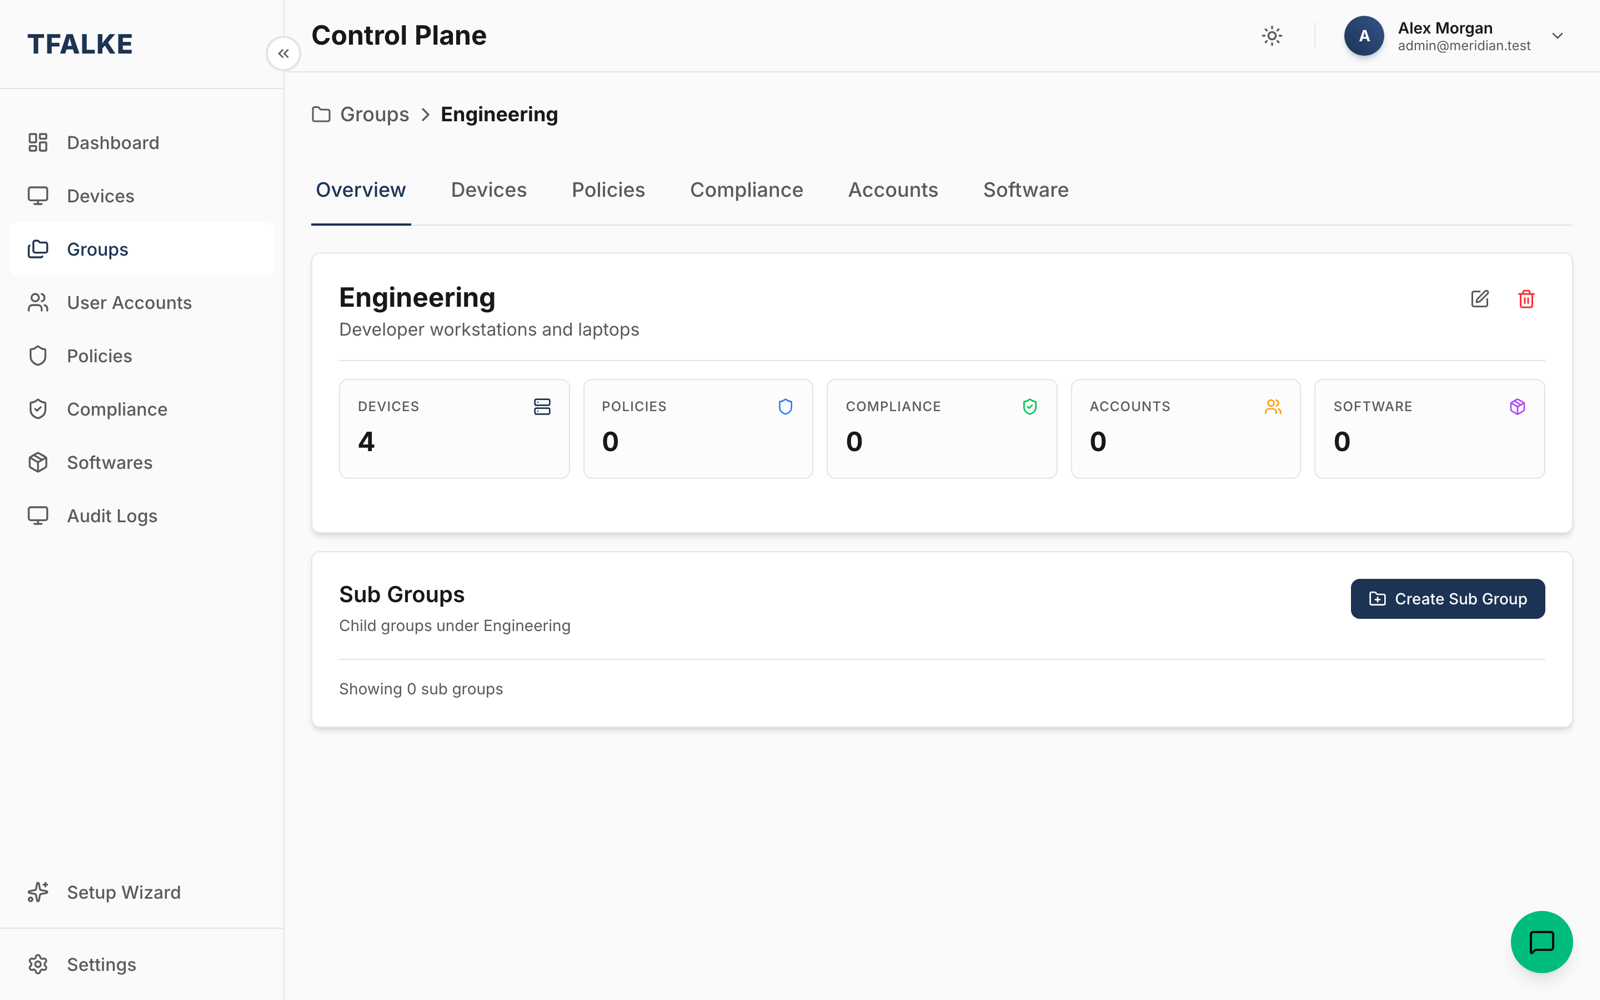Open the green chat widget button

coord(1541,942)
